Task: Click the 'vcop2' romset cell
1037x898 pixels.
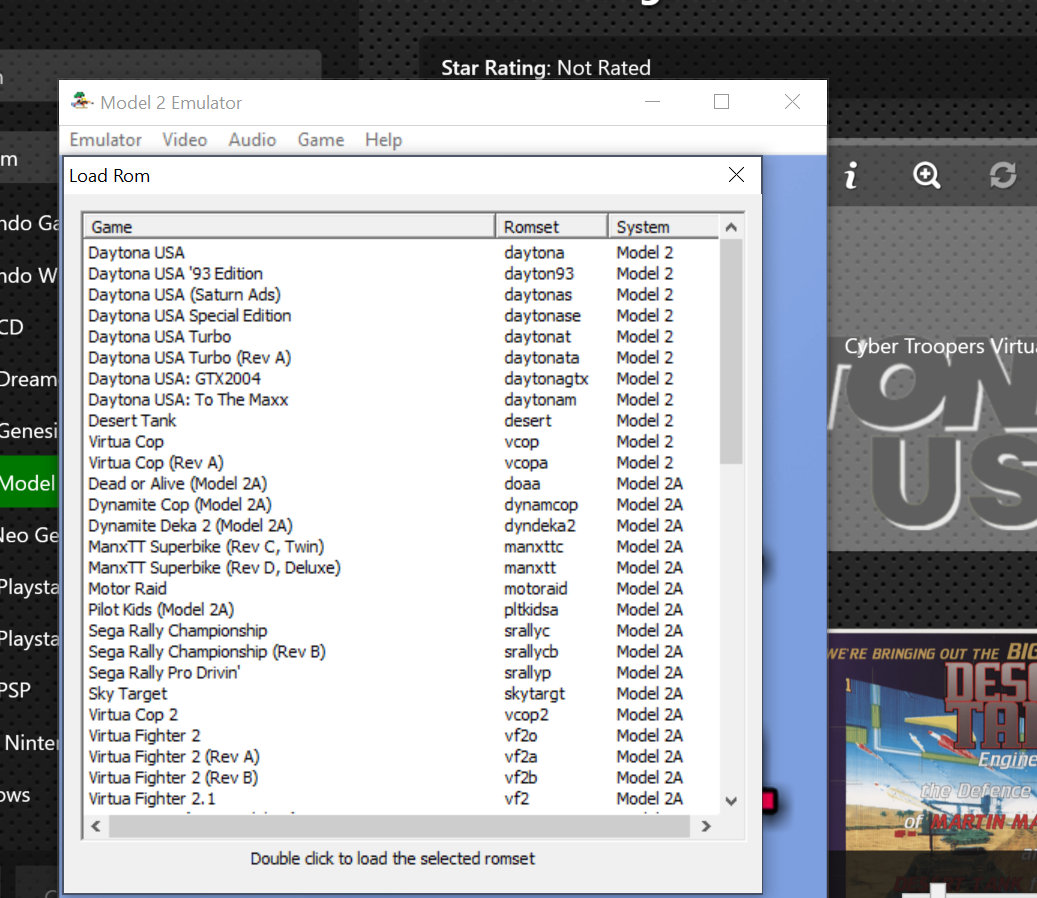Action: [x=526, y=715]
